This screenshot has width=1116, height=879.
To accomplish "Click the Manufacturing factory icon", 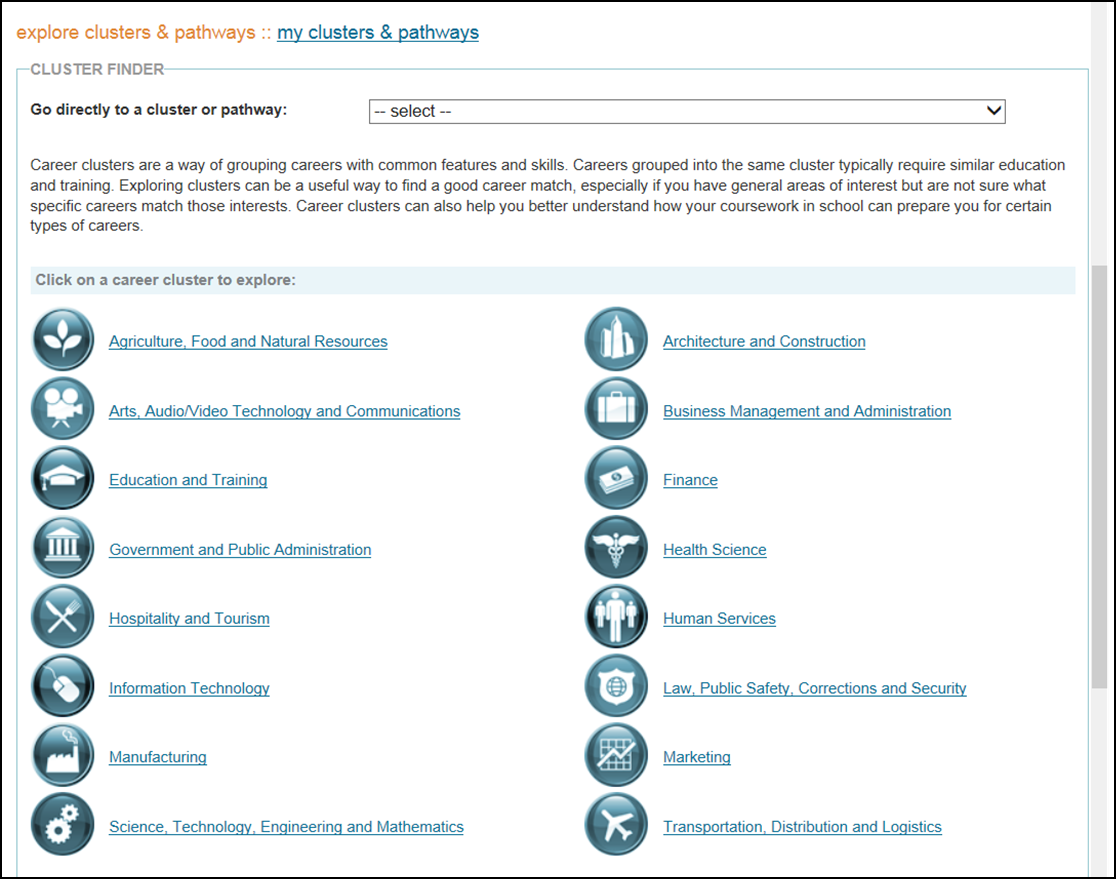I will (63, 755).
